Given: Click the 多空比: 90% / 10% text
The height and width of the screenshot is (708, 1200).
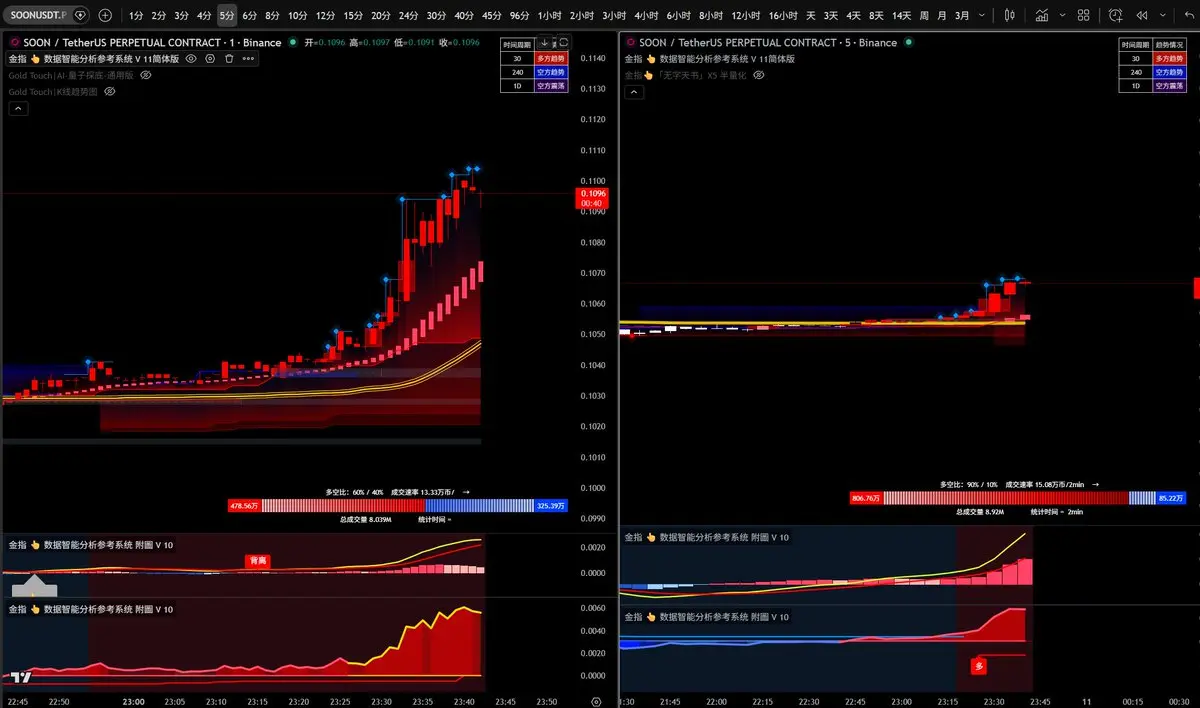Looking at the screenshot, I should [969, 484].
